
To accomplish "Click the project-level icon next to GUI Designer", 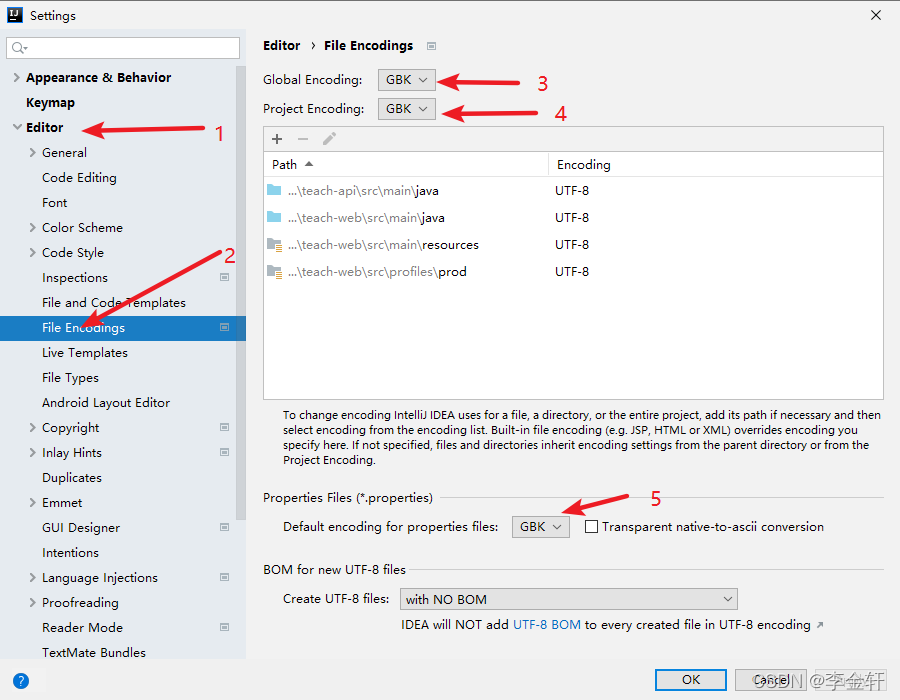I will pos(224,527).
